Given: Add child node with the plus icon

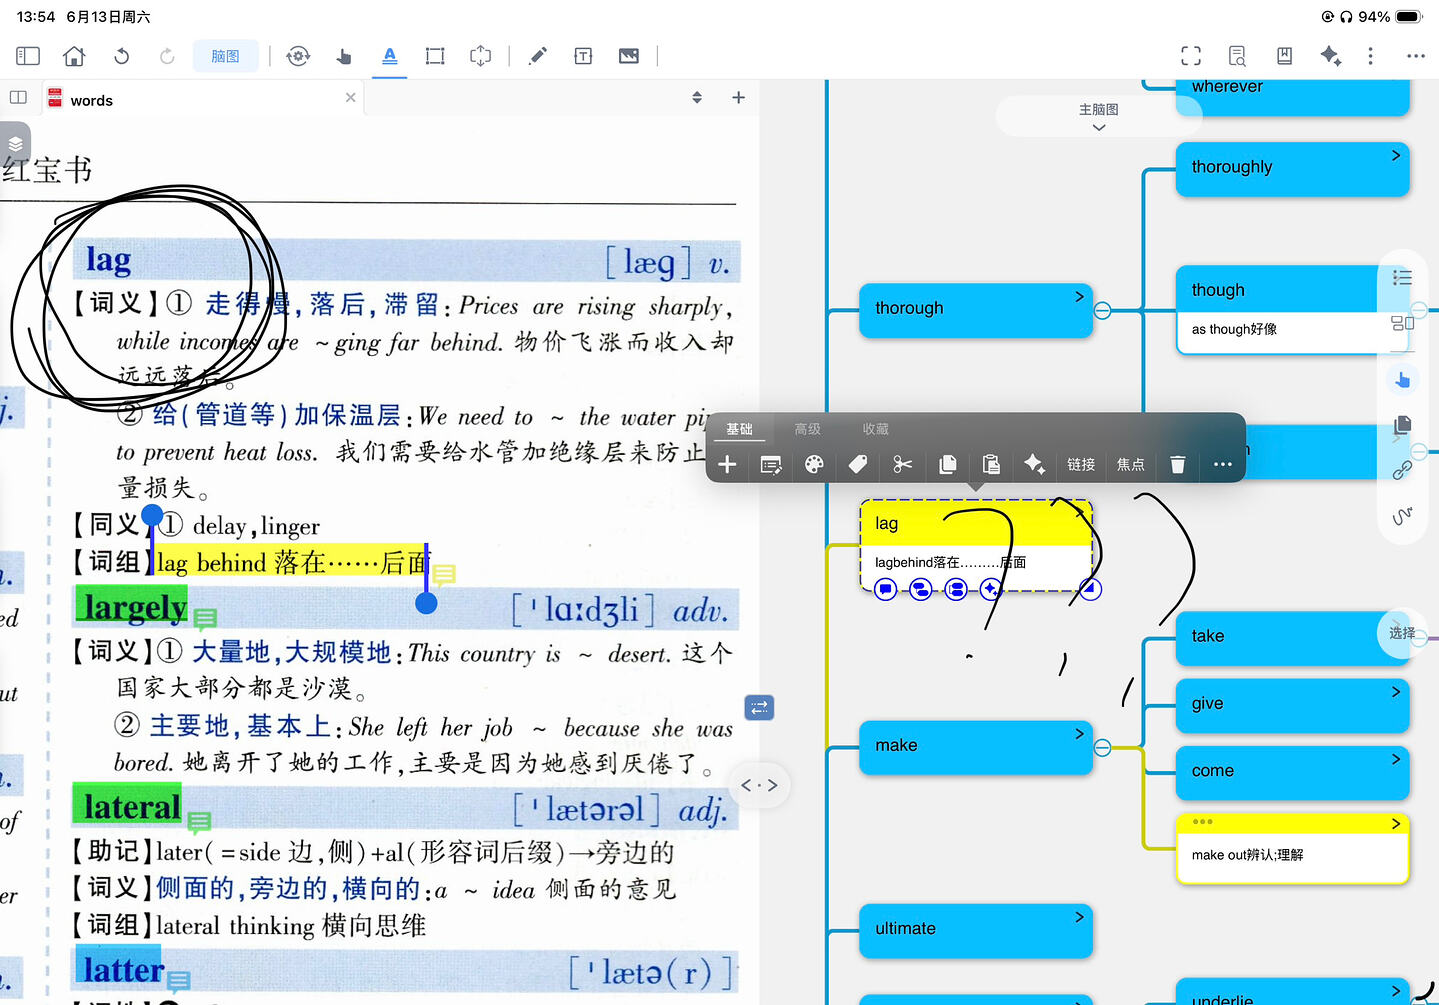Looking at the screenshot, I should (x=728, y=464).
